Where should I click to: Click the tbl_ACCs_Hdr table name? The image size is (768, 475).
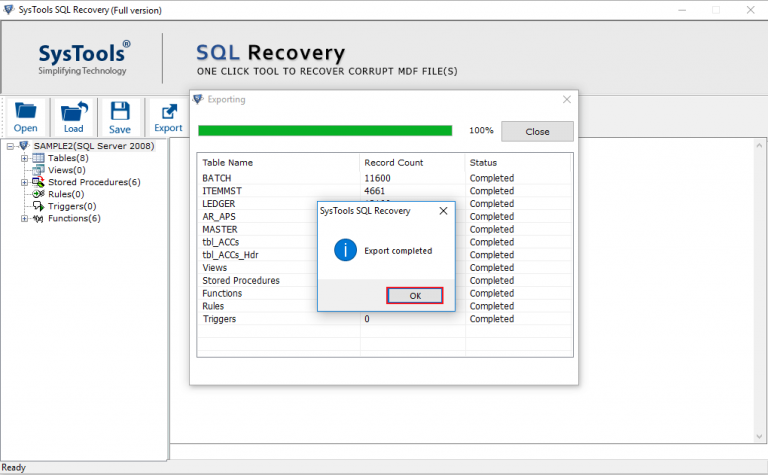(x=230, y=255)
